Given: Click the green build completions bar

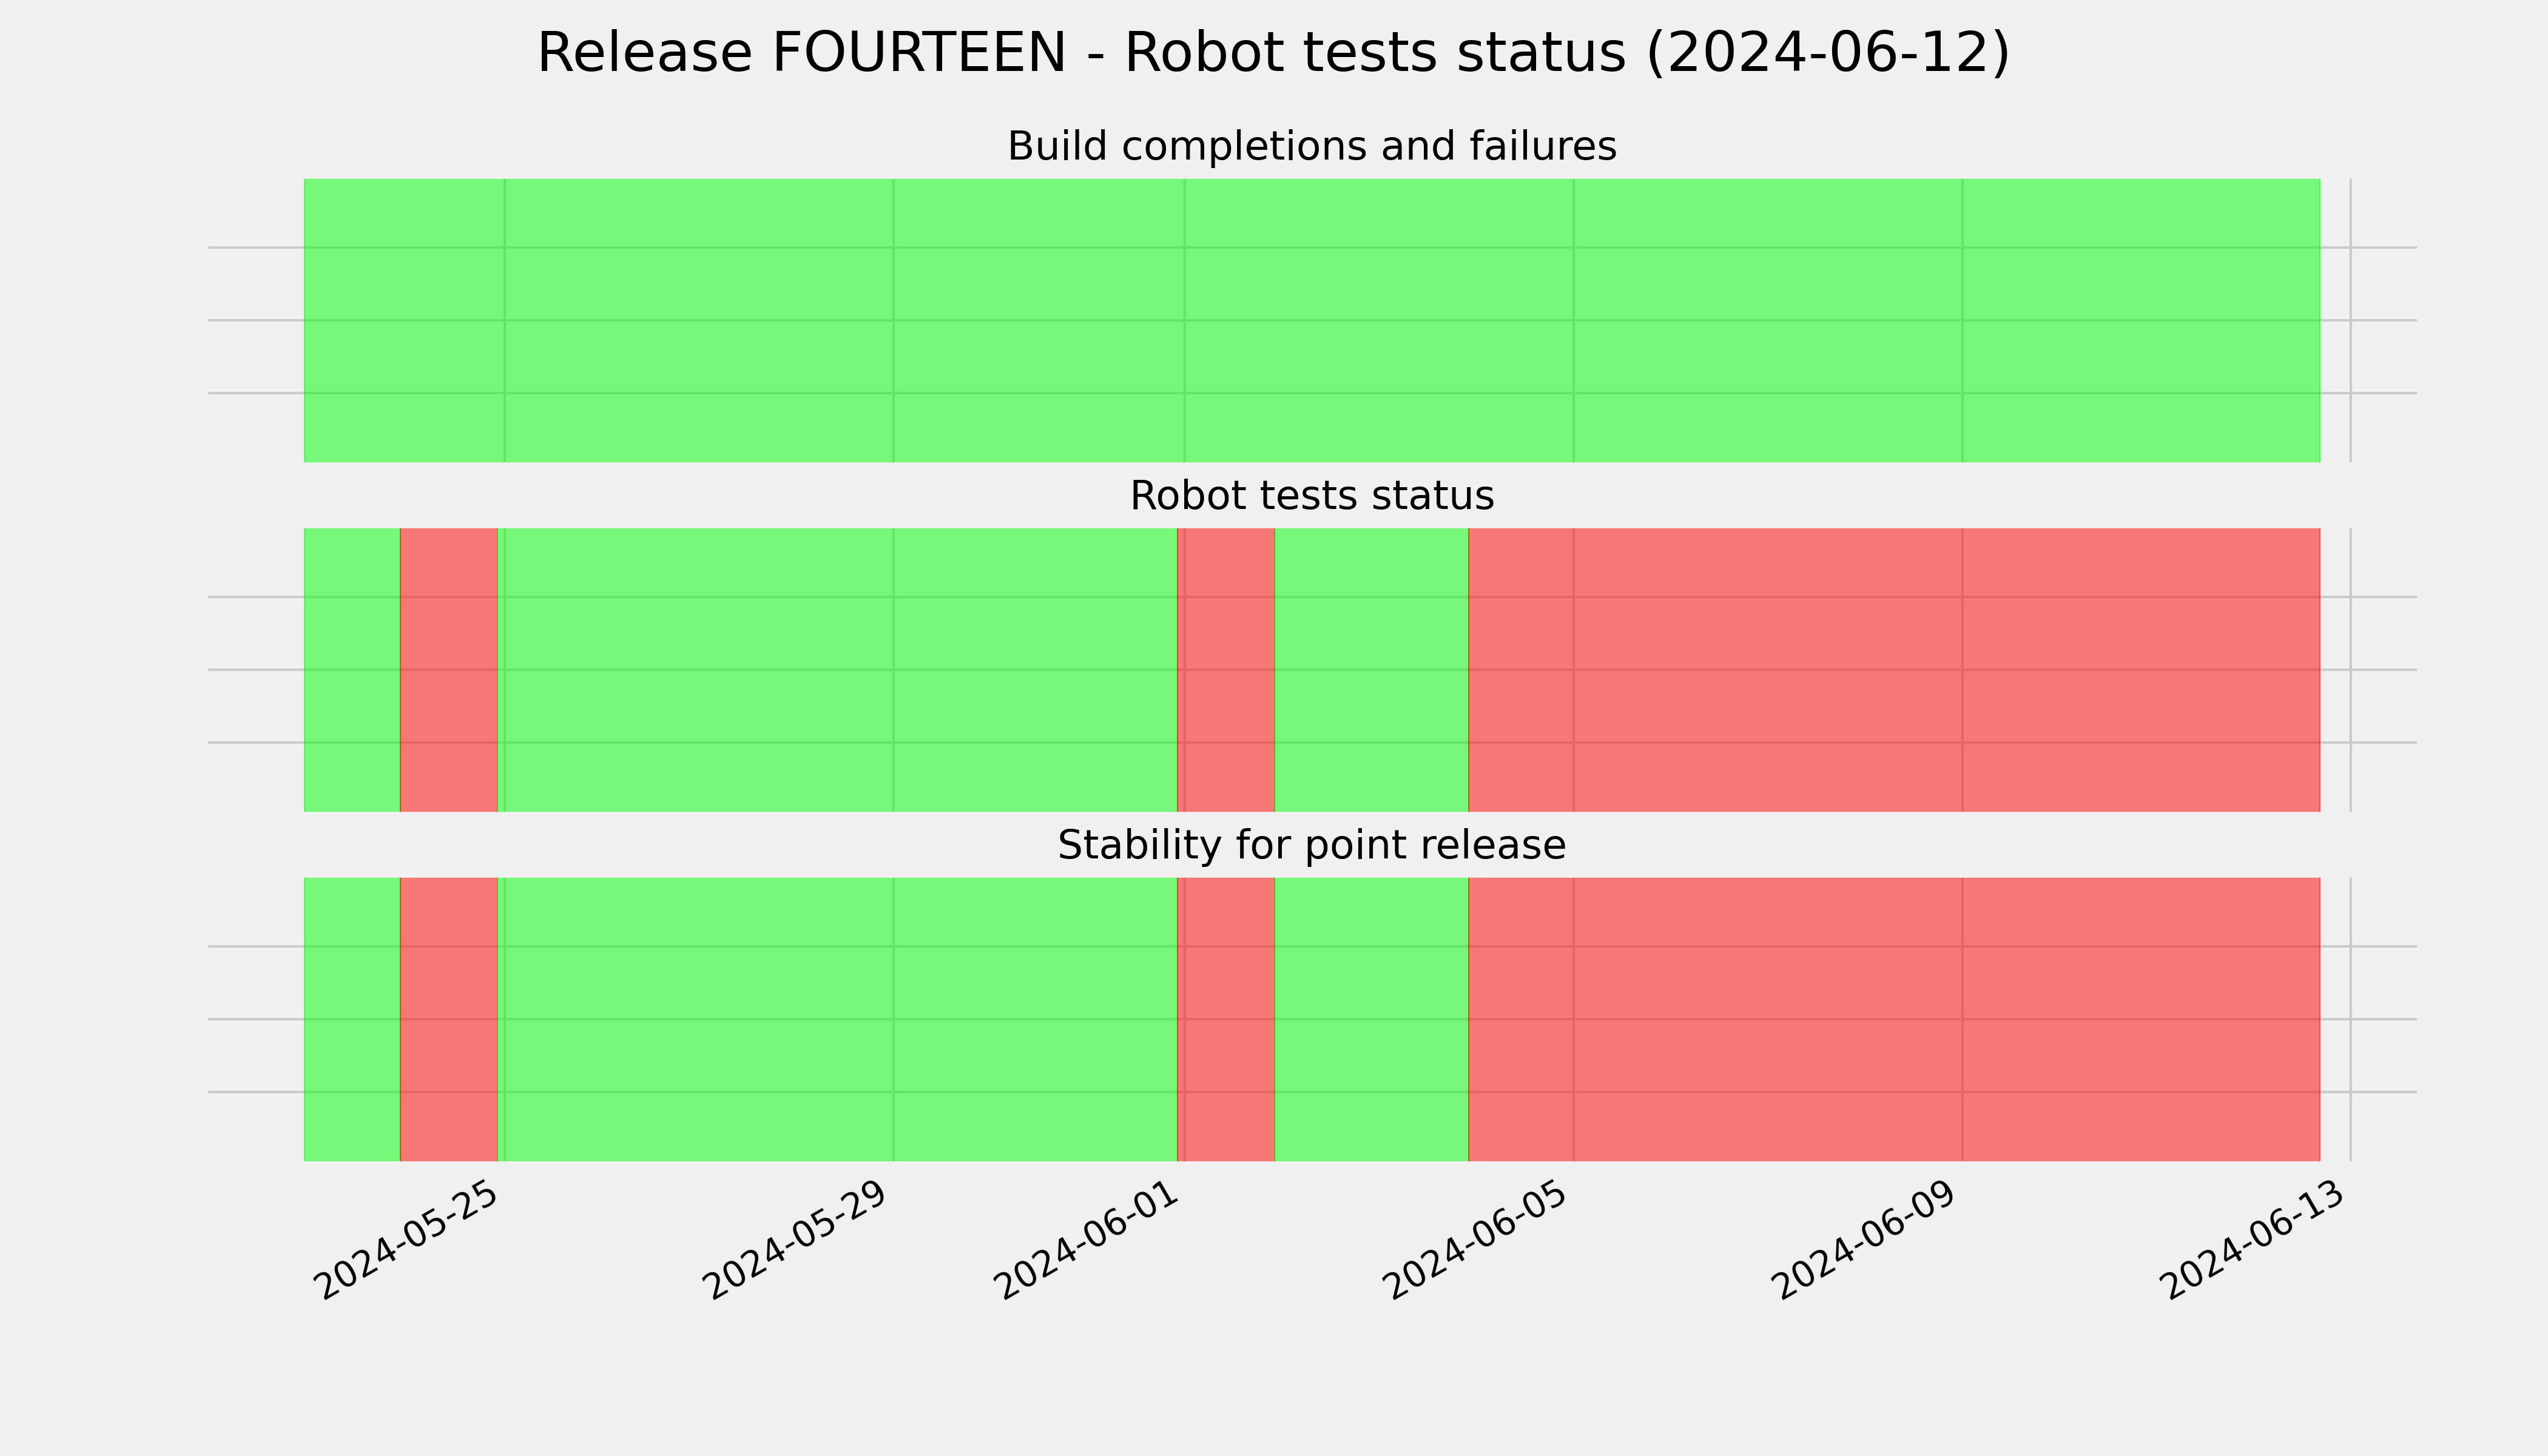Looking at the screenshot, I should pyautogui.click(x=1312, y=320).
